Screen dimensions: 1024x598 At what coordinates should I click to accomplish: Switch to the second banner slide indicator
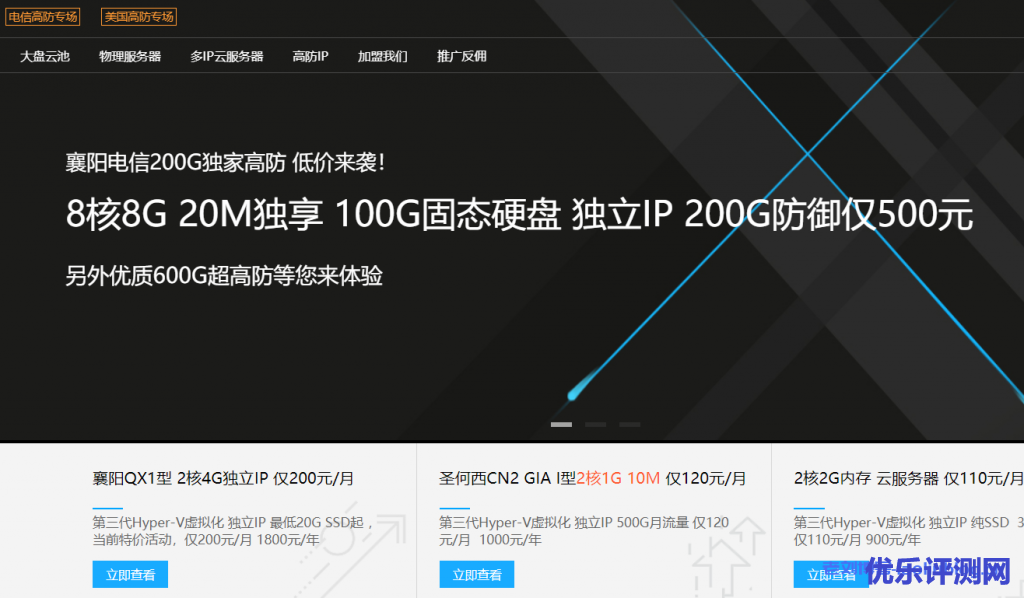(595, 425)
